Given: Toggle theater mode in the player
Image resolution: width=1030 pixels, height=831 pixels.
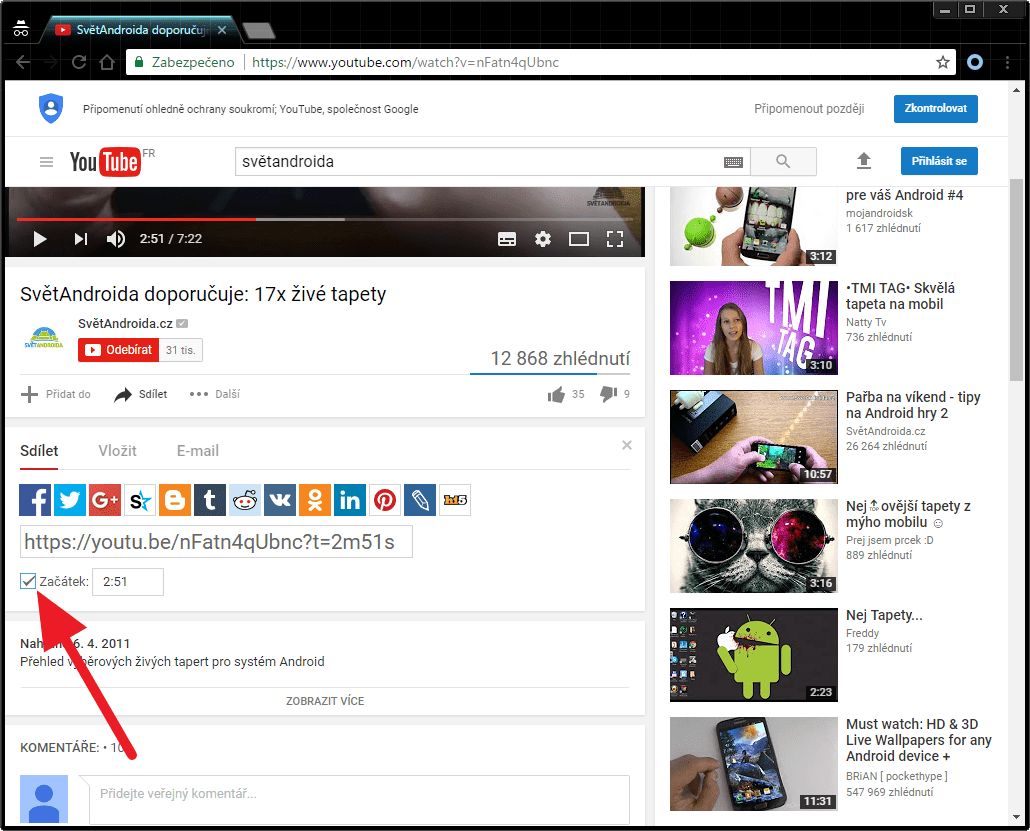Looking at the screenshot, I should coord(579,239).
